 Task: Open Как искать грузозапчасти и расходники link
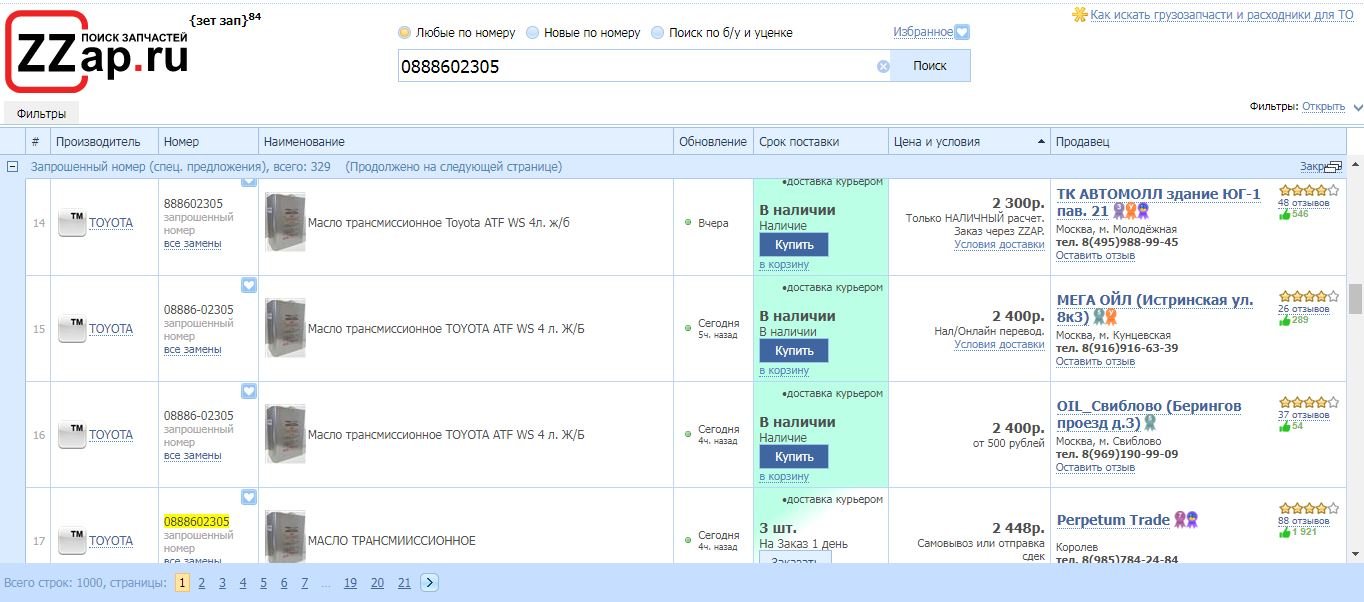1221,15
